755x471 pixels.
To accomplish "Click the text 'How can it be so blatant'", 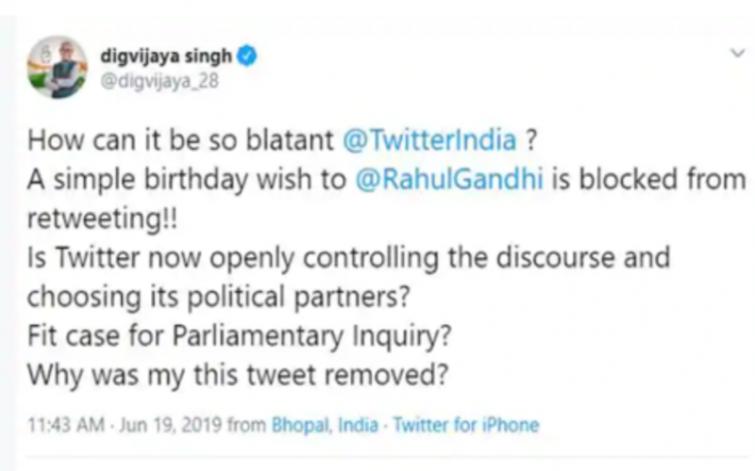I will tap(180, 141).
